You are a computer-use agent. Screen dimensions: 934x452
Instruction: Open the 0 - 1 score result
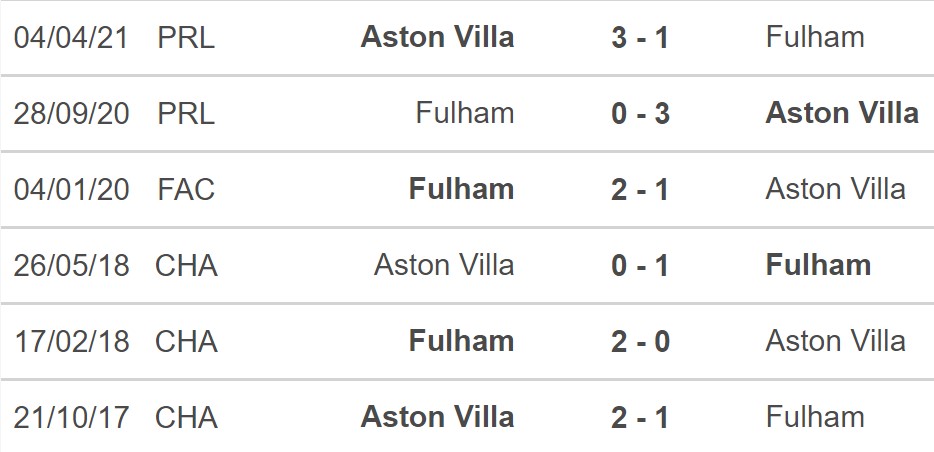coord(640,265)
